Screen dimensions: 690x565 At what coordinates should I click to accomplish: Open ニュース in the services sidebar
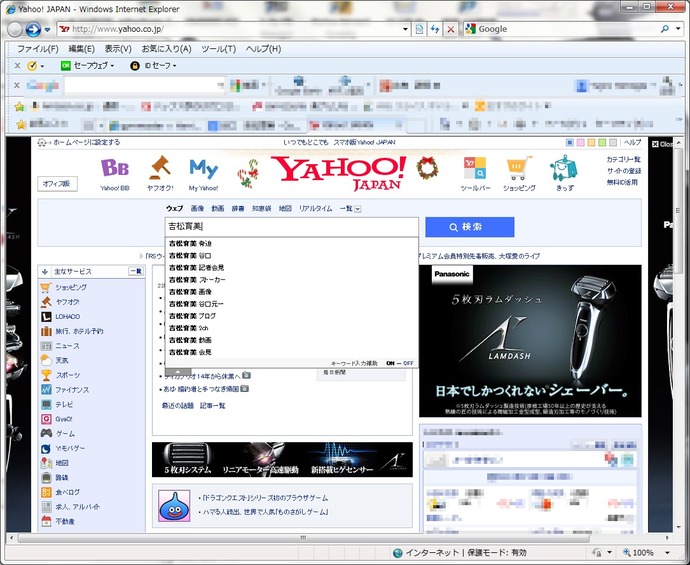(x=67, y=346)
